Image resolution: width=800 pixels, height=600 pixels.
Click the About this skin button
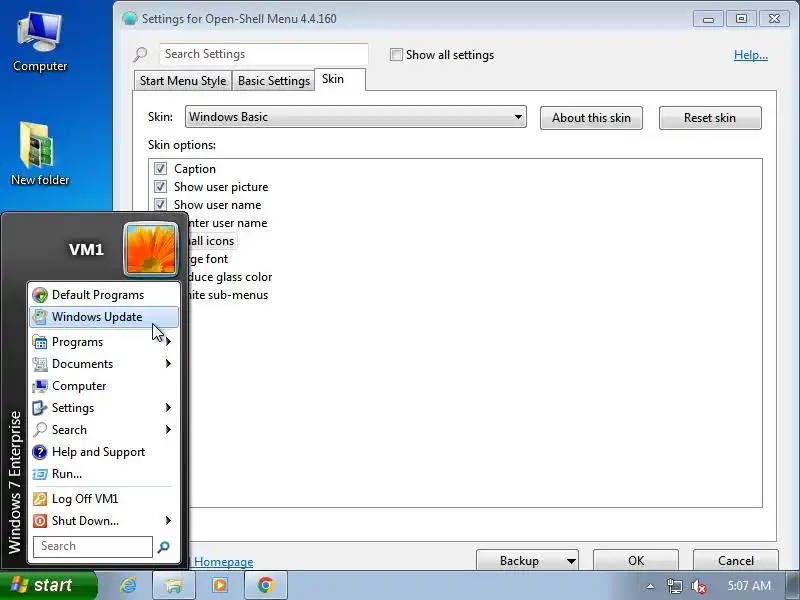pos(591,118)
